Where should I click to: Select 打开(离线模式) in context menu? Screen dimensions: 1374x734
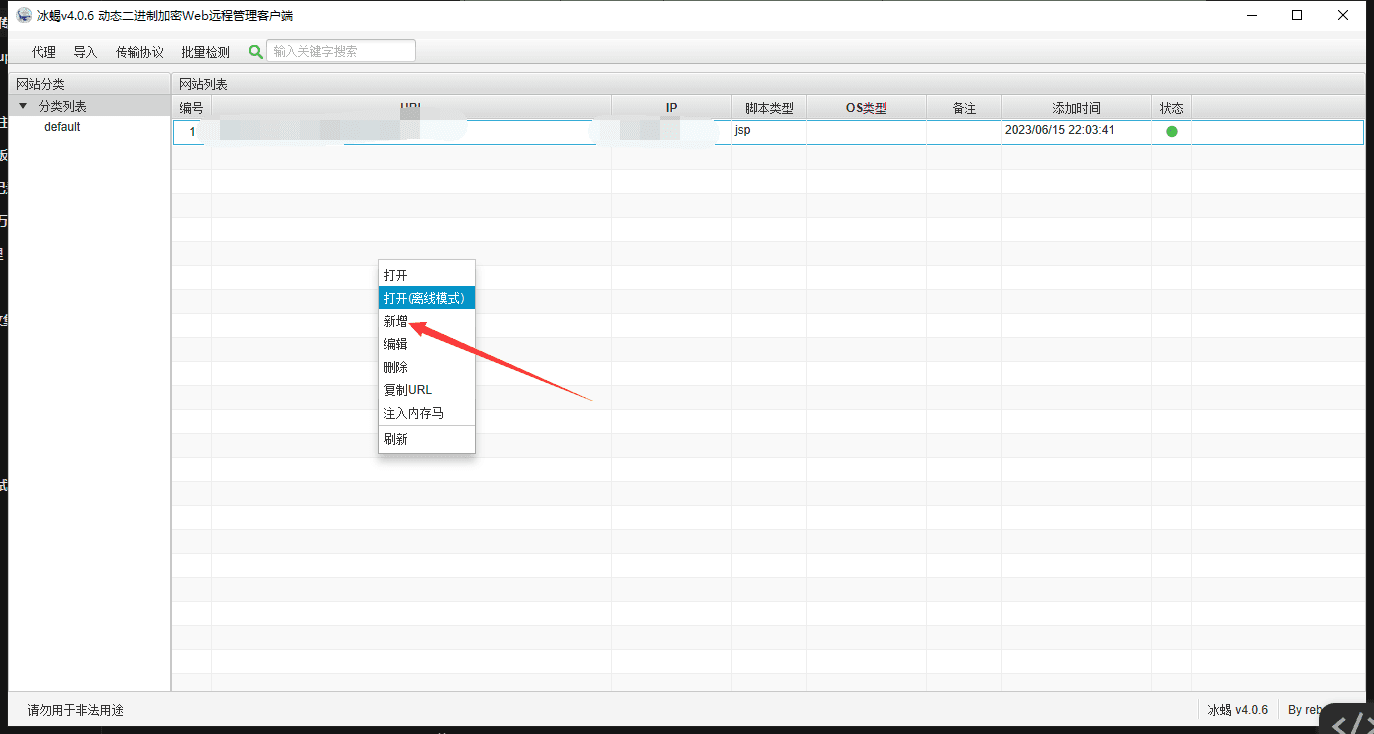[424, 298]
